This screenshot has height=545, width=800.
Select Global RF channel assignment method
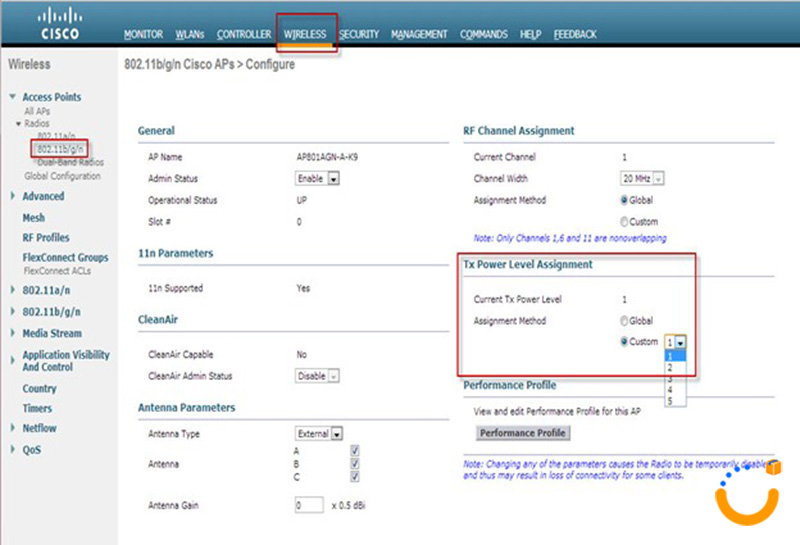point(626,200)
